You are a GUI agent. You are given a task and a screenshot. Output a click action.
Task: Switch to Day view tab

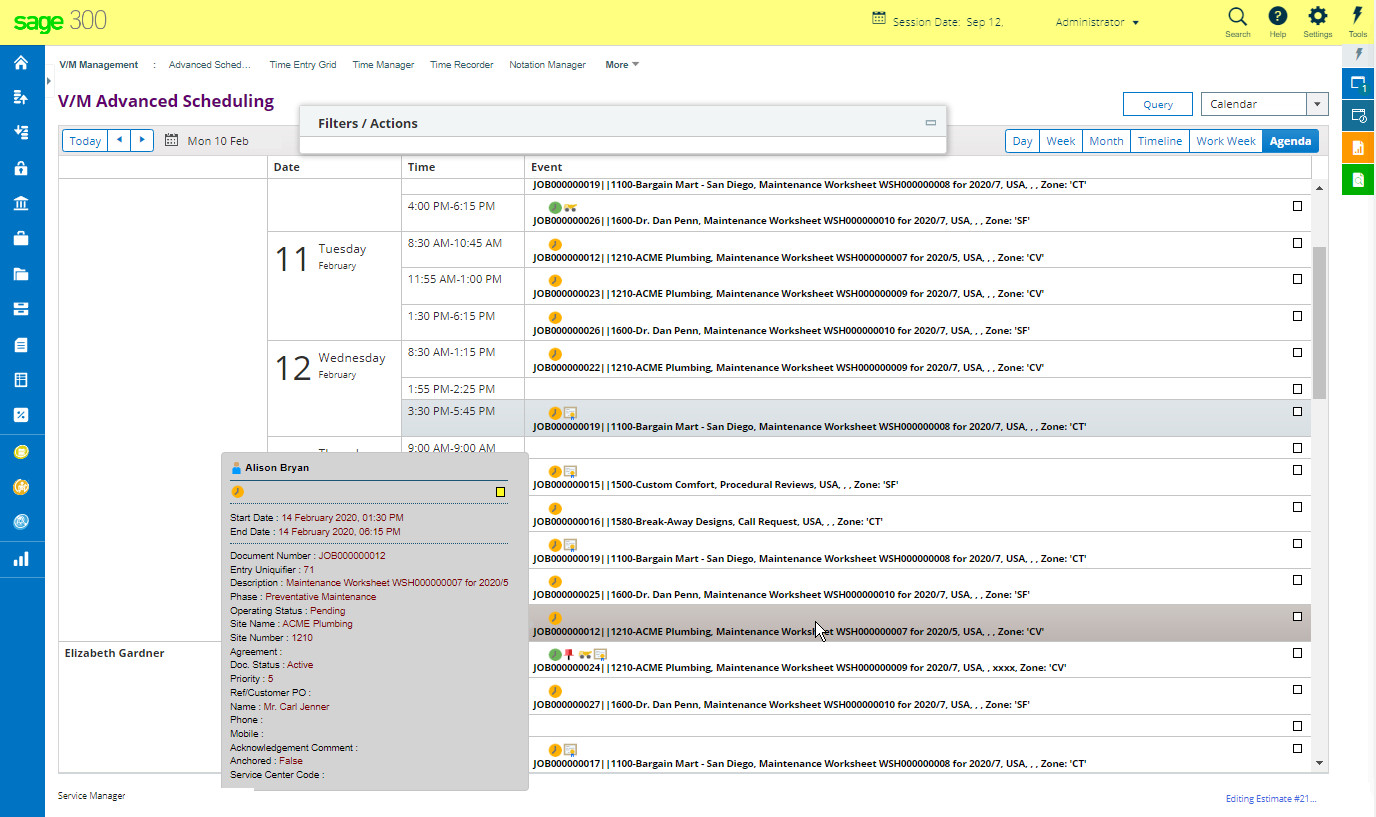click(1022, 141)
